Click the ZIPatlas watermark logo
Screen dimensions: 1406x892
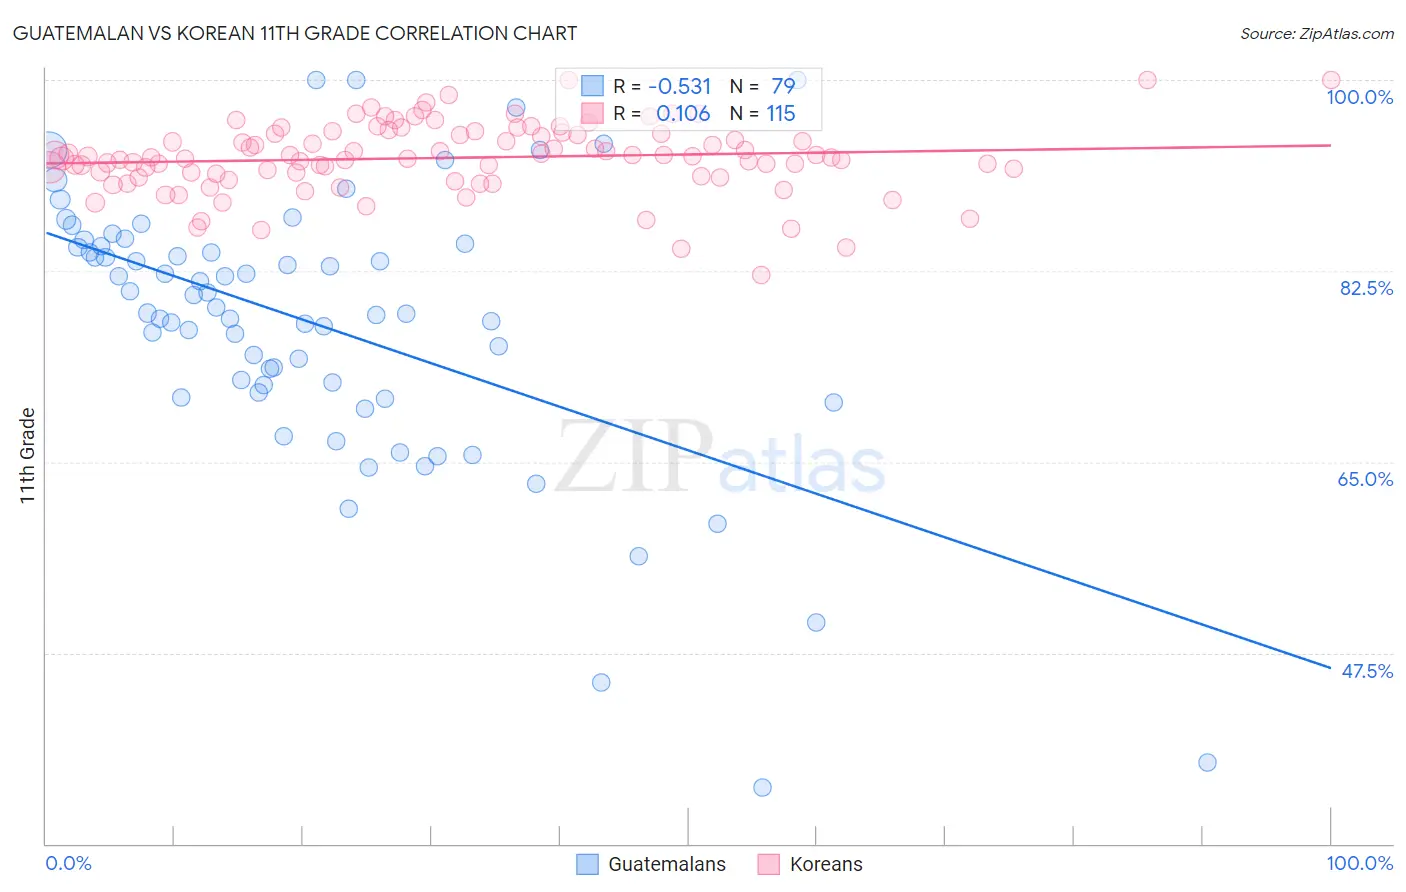coord(720,458)
